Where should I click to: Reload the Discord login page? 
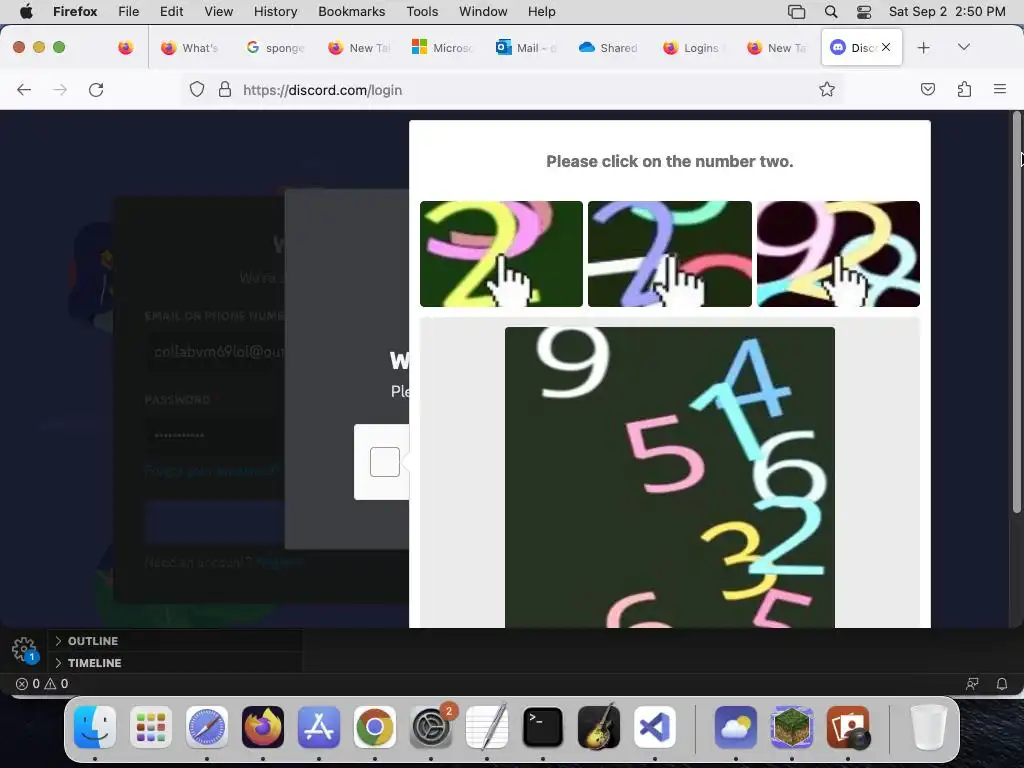click(96, 89)
